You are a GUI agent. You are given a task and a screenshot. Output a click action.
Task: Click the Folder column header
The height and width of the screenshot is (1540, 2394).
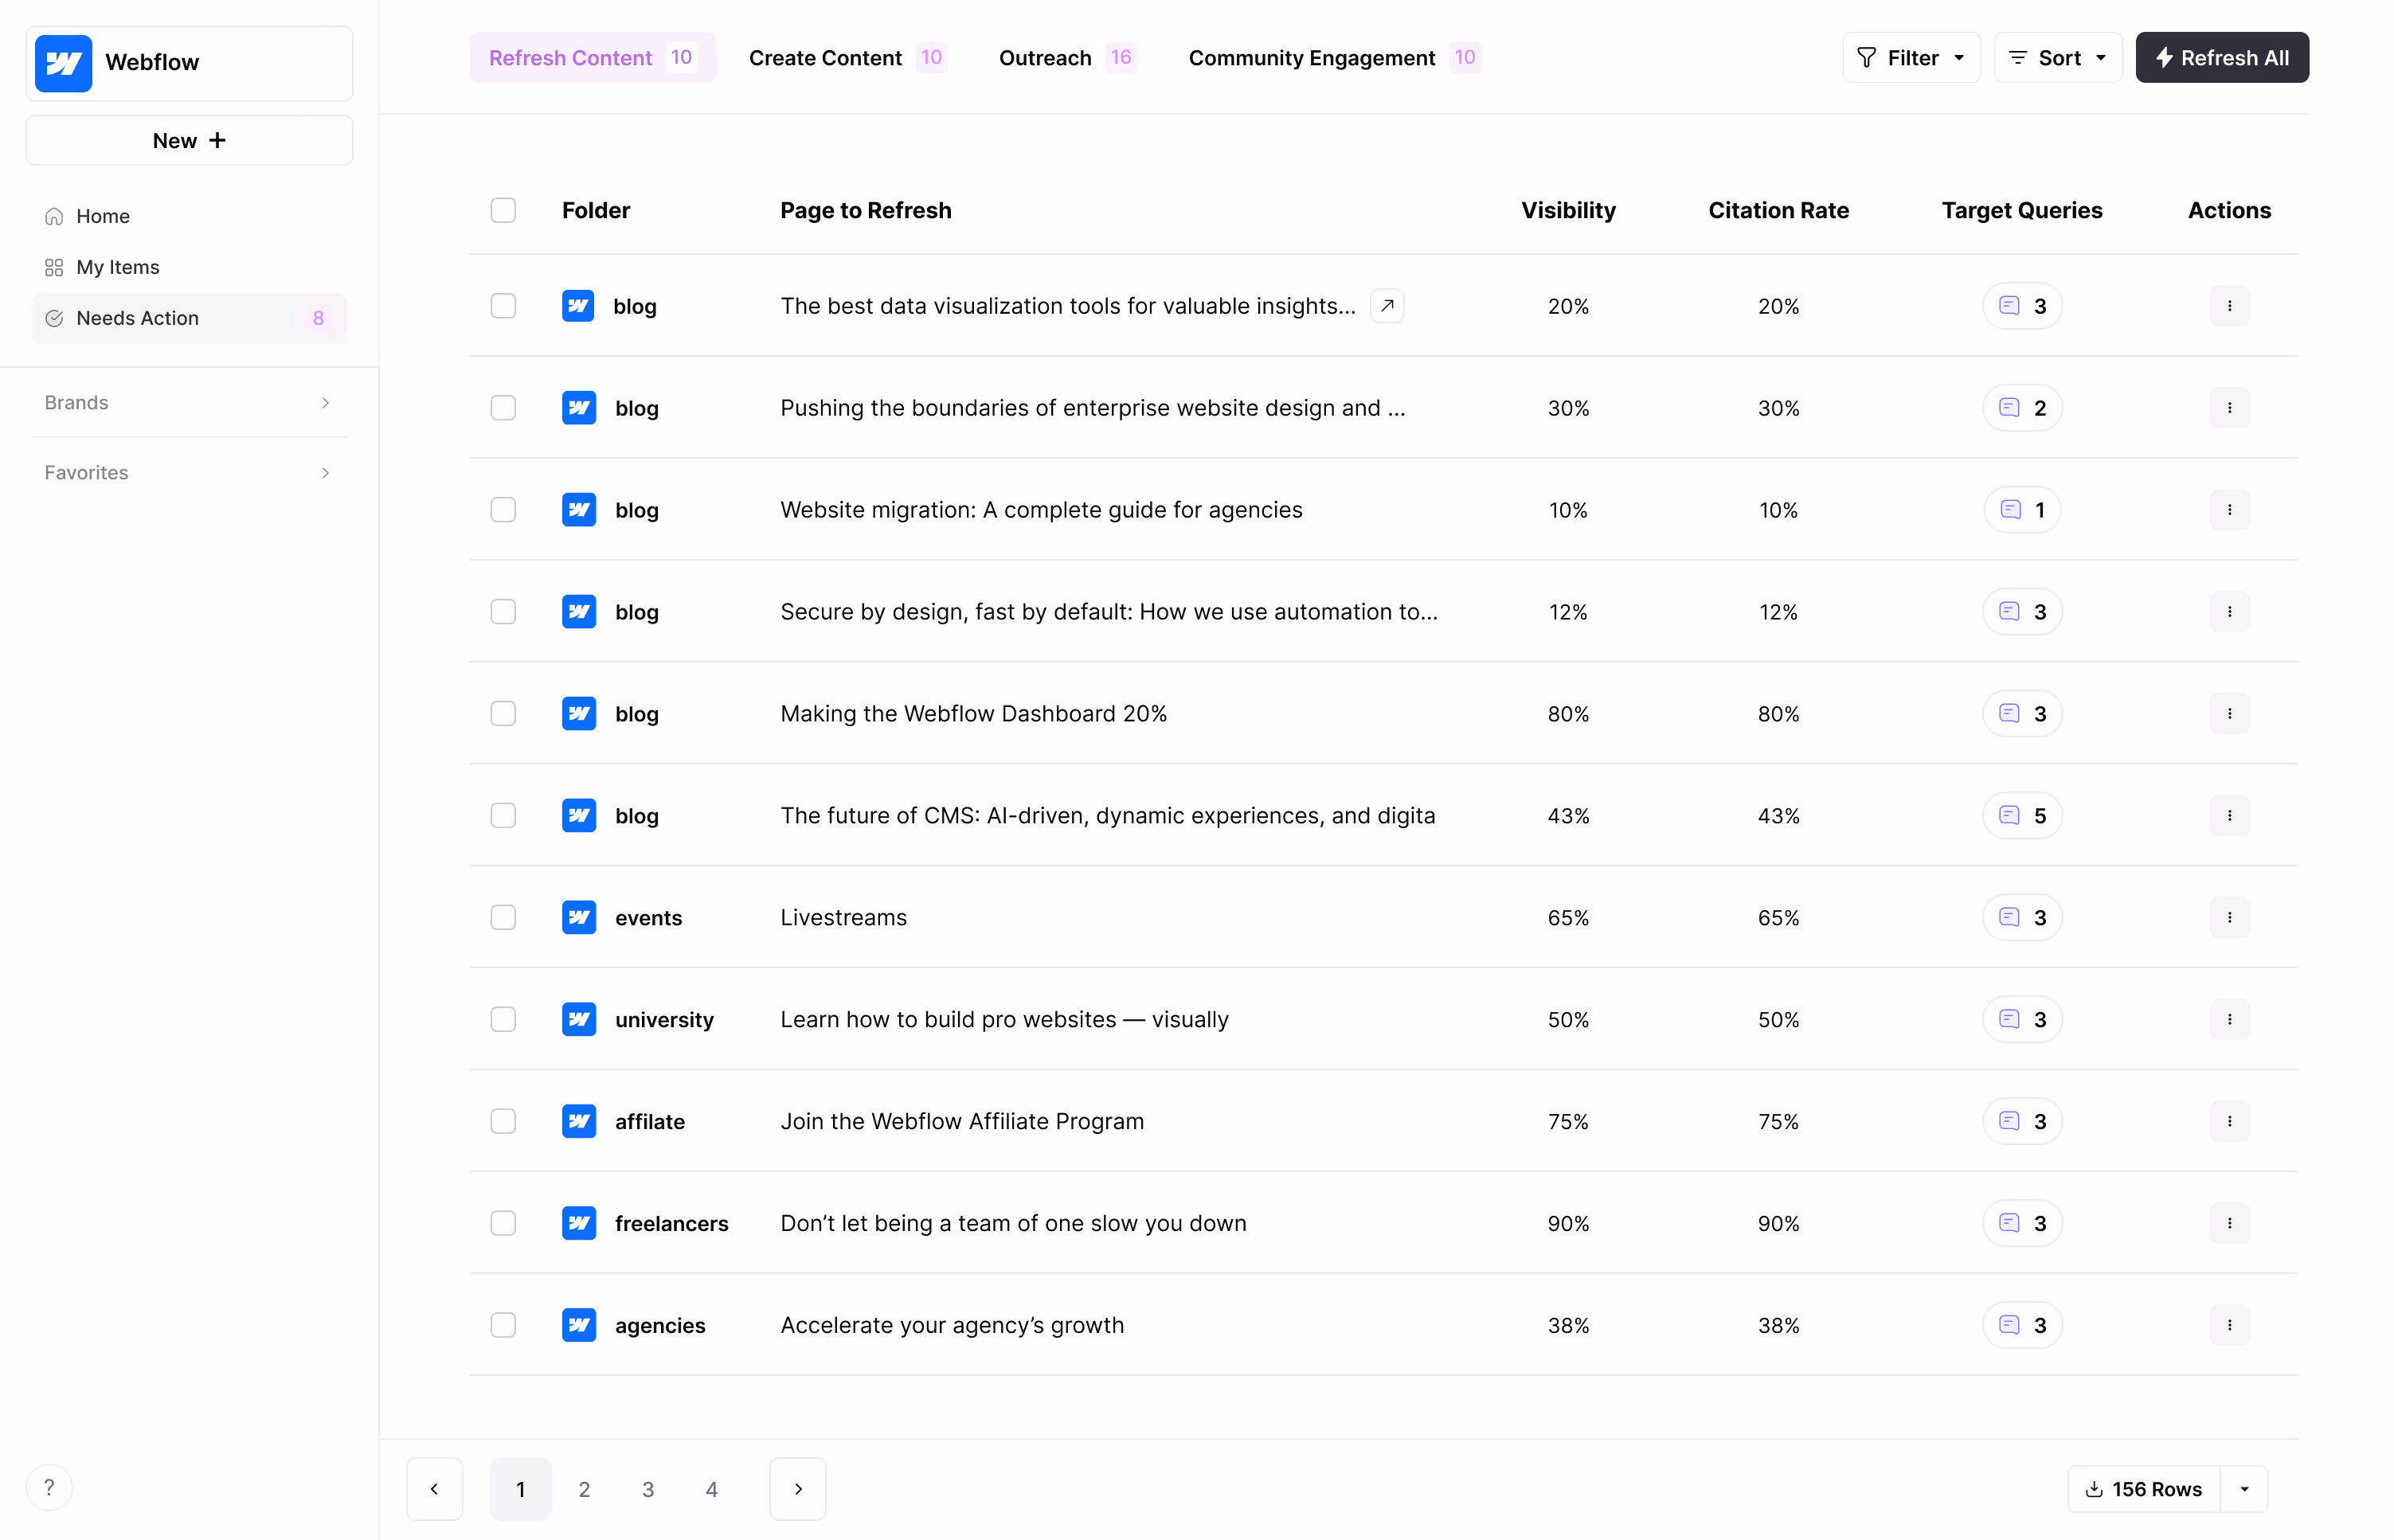pyautogui.click(x=596, y=210)
